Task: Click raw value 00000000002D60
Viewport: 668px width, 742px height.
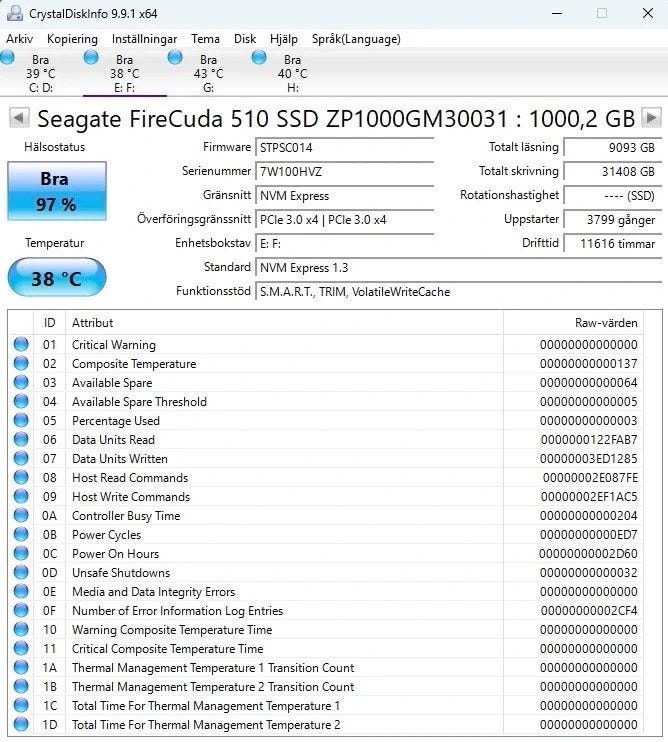Action: [588, 554]
